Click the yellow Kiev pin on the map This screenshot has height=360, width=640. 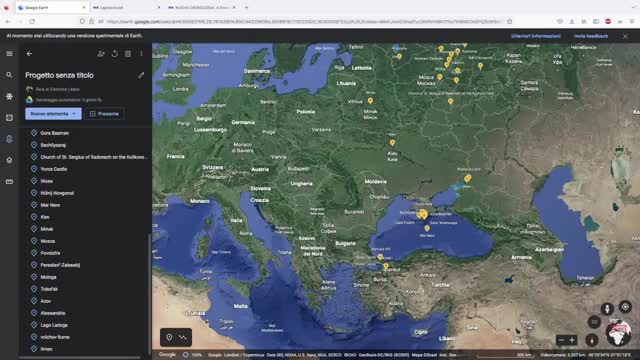coord(392,142)
